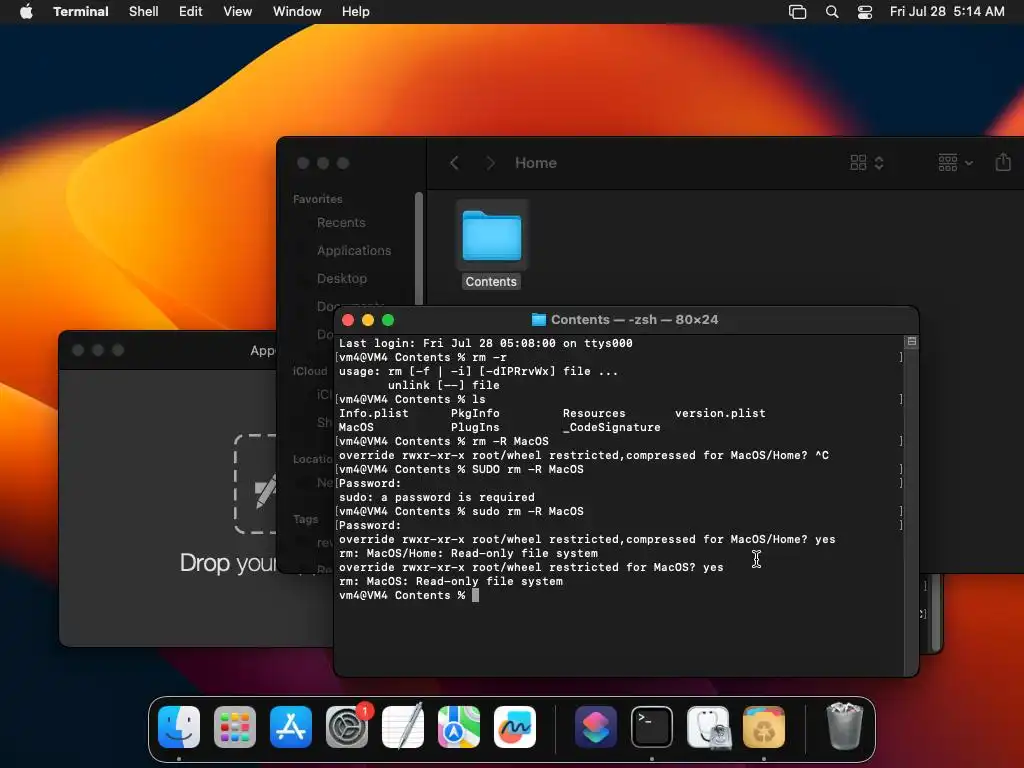Open the Finder view mode switcher
The image size is (1024, 768).
tap(867, 163)
